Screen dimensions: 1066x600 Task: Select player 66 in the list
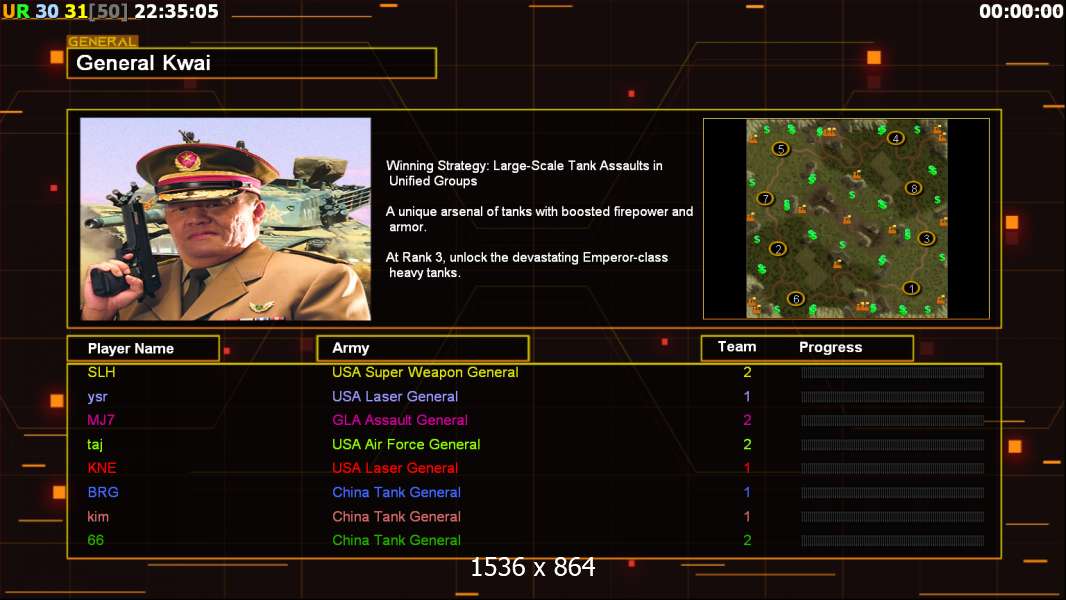(96, 540)
